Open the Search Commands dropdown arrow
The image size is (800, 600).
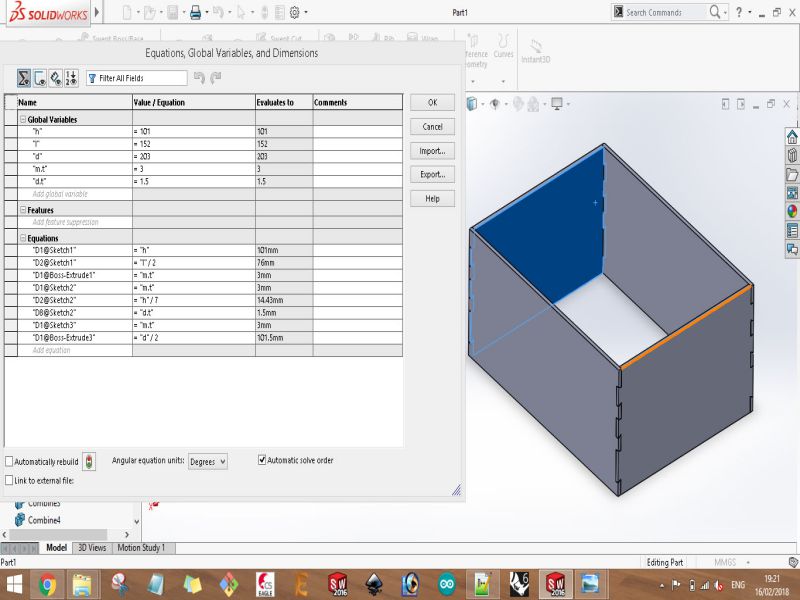(x=725, y=13)
